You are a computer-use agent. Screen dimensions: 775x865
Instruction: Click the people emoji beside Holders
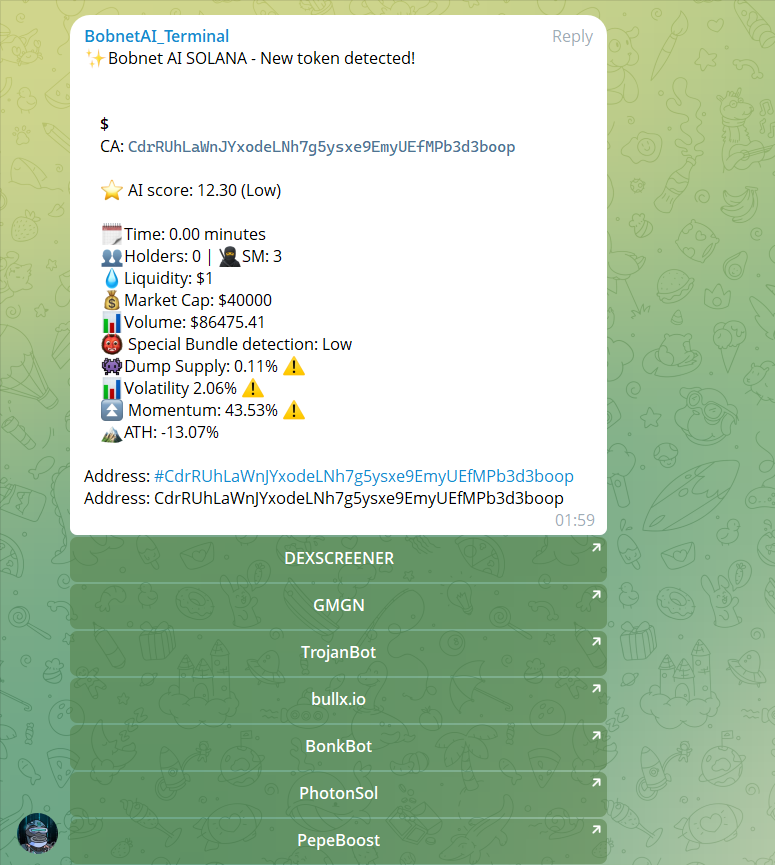click(111, 257)
